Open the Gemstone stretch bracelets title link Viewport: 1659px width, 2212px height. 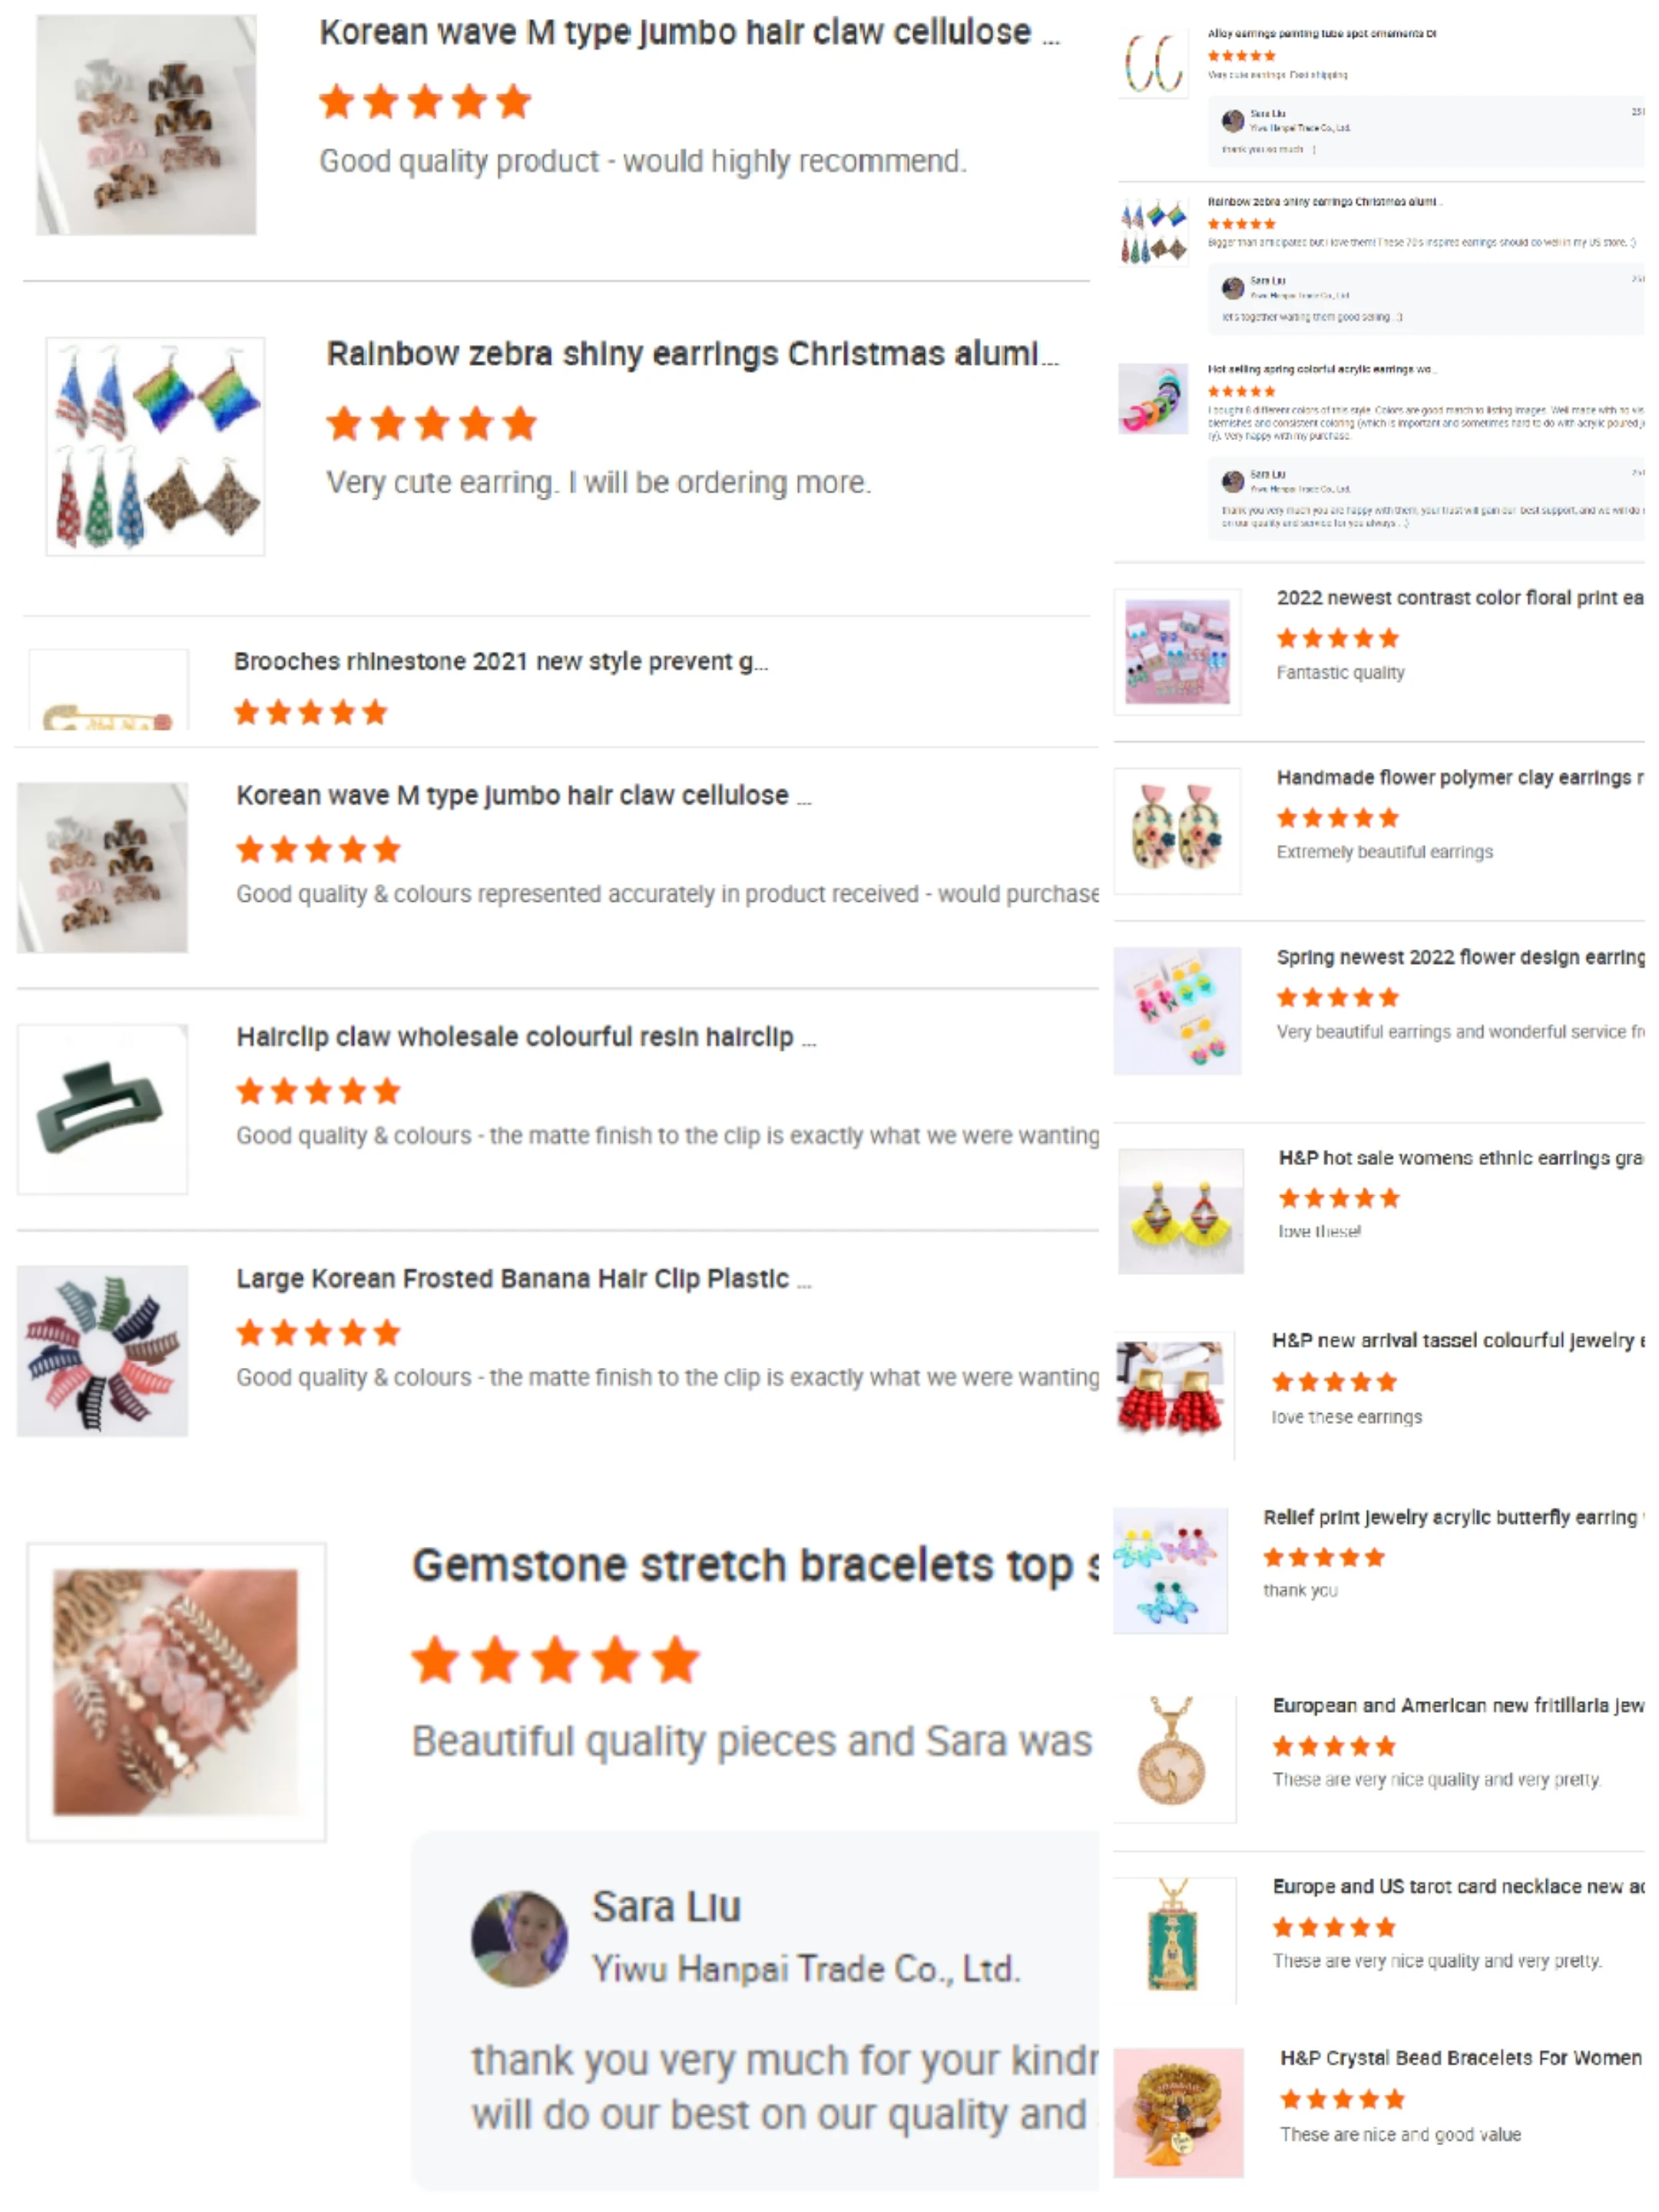pos(755,1567)
